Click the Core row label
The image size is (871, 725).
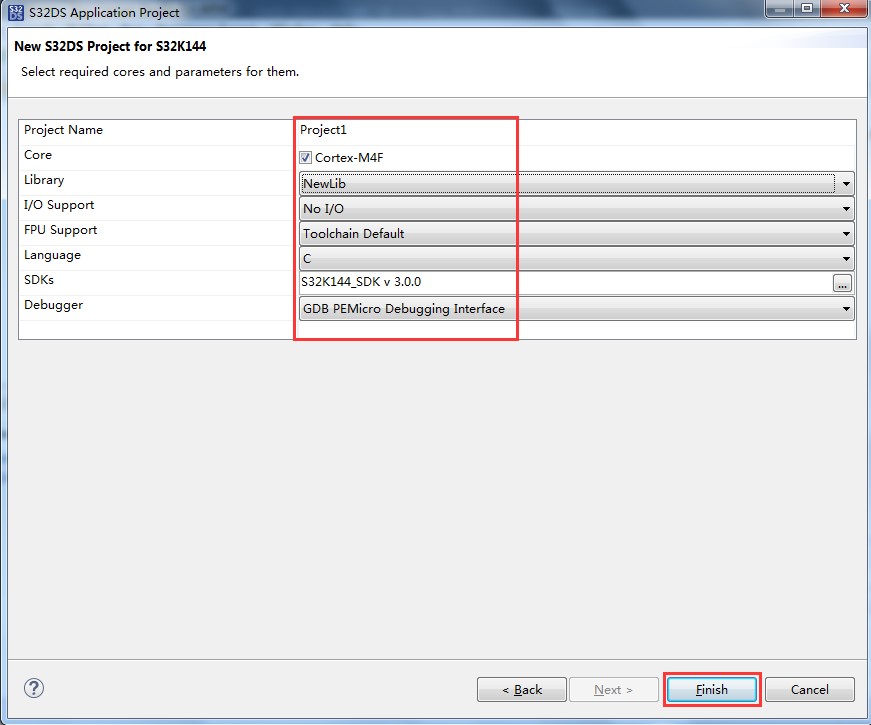click(x=38, y=155)
